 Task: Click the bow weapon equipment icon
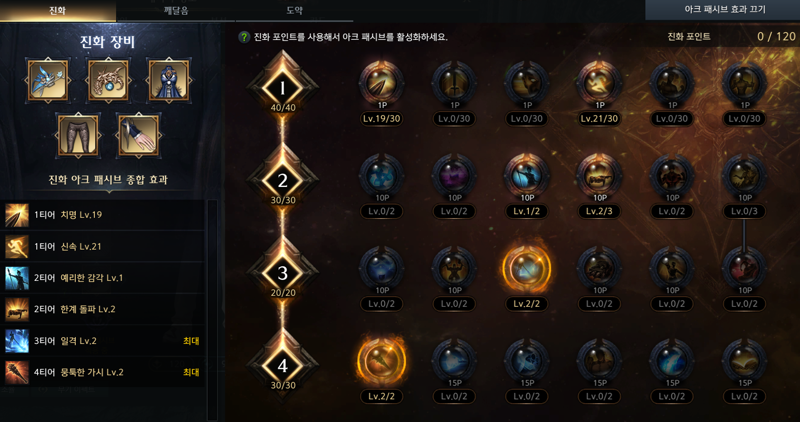pyautogui.click(x=47, y=80)
